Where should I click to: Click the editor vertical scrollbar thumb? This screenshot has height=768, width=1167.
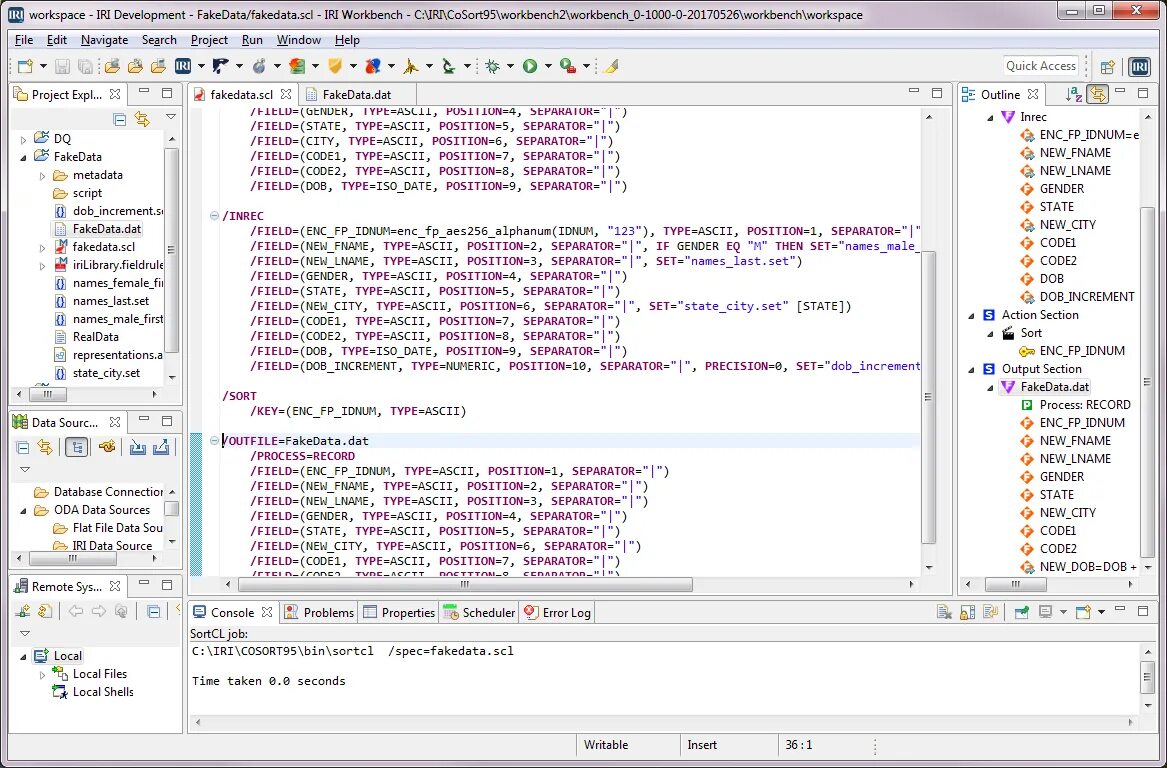pos(928,397)
